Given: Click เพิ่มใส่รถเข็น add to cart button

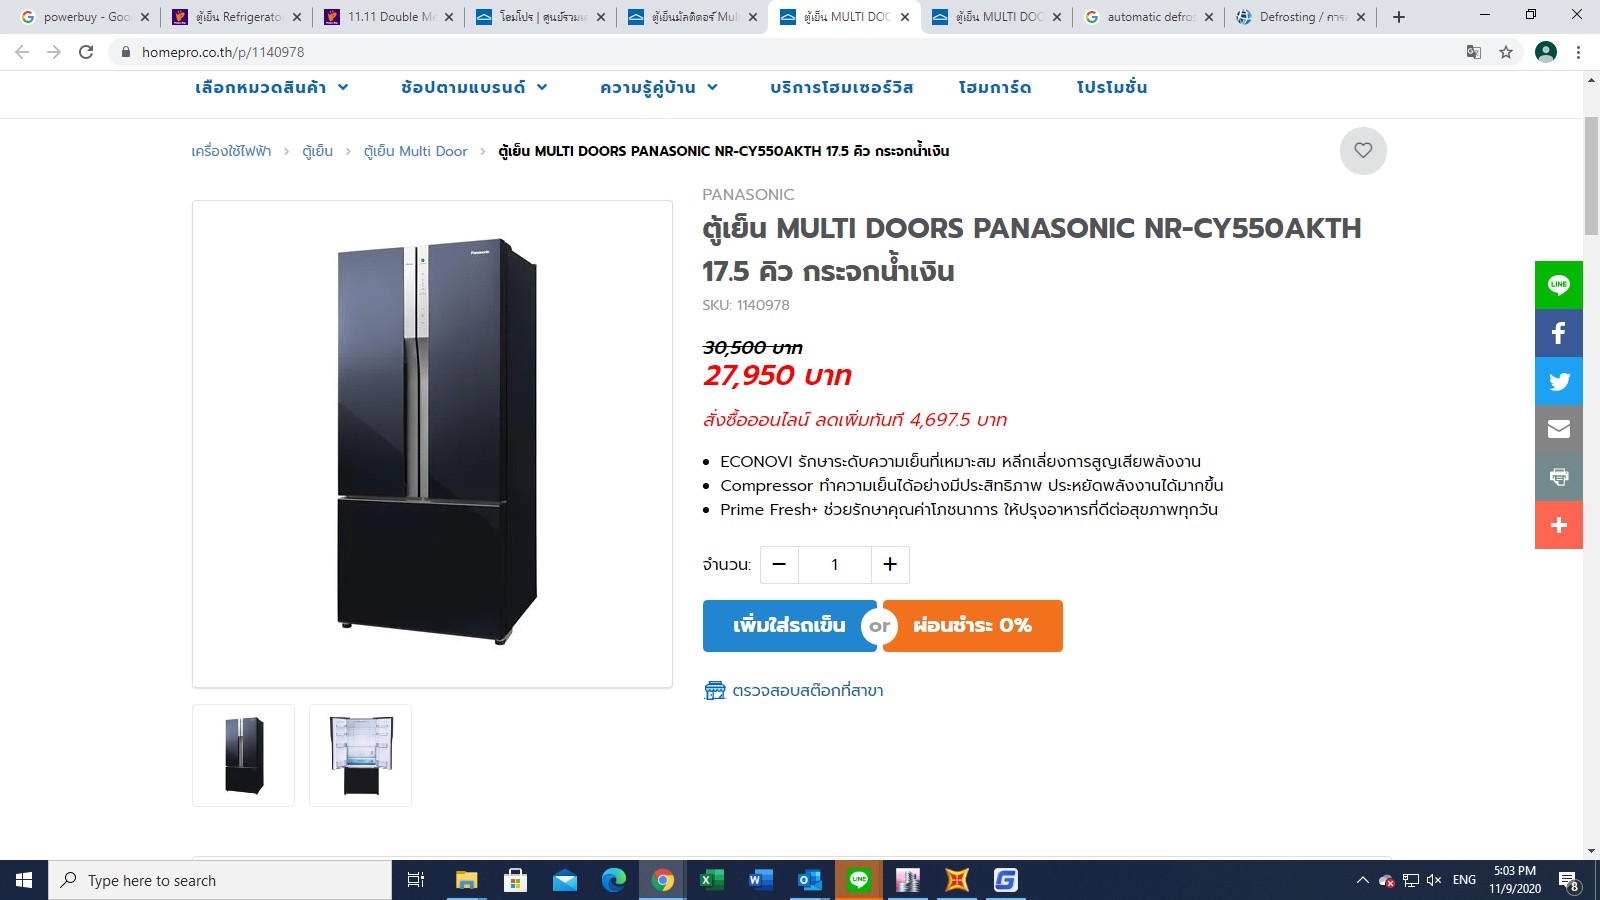Looking at the screenshot, I should click(789, 626).
